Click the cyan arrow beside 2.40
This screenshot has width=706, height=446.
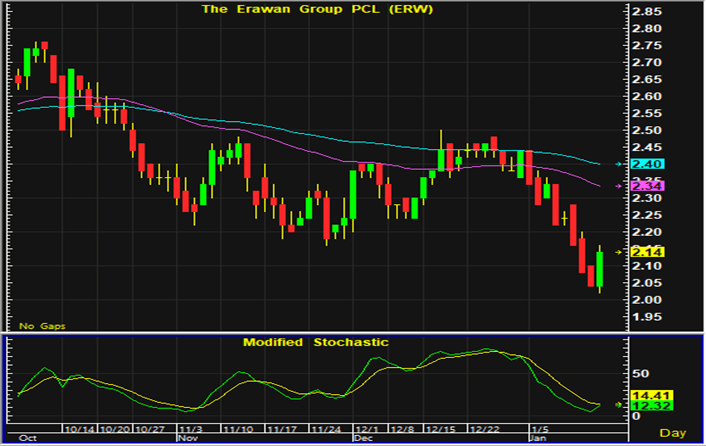620,164
